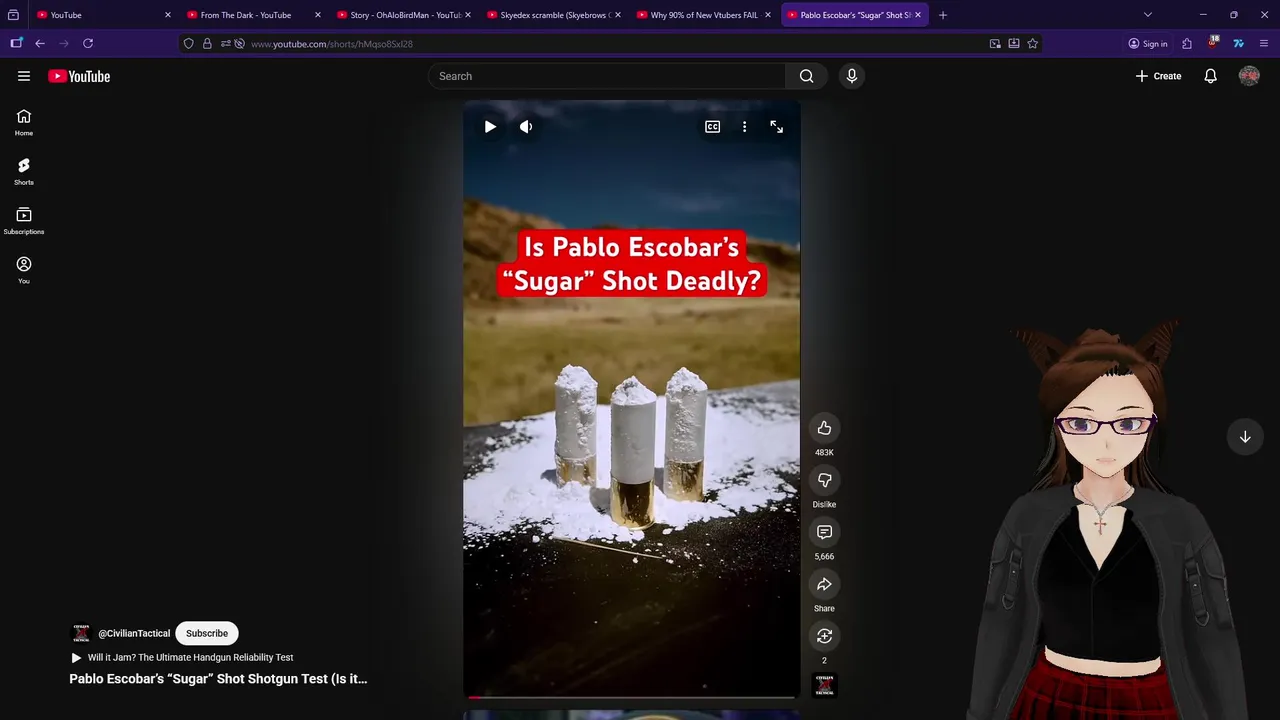Click the install/save page icon in address bar
Screen dimensions: 1280x720
1014,44
